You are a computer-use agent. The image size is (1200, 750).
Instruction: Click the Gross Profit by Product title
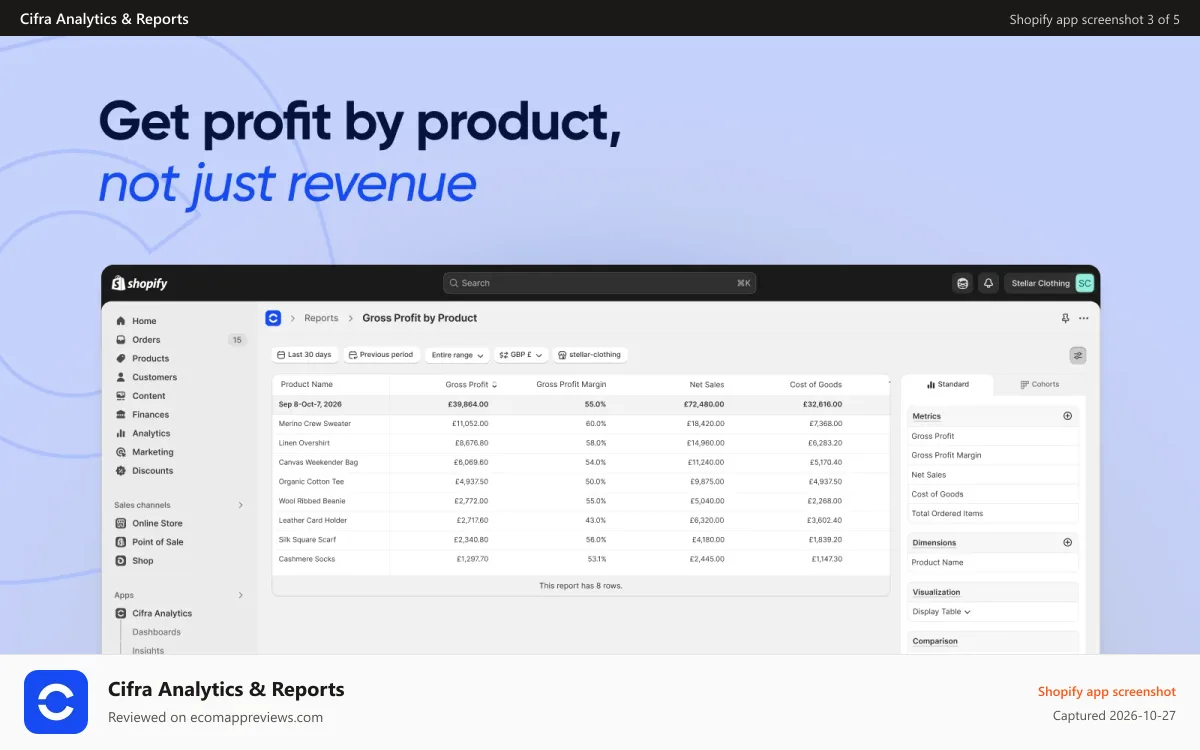[420, 318]
